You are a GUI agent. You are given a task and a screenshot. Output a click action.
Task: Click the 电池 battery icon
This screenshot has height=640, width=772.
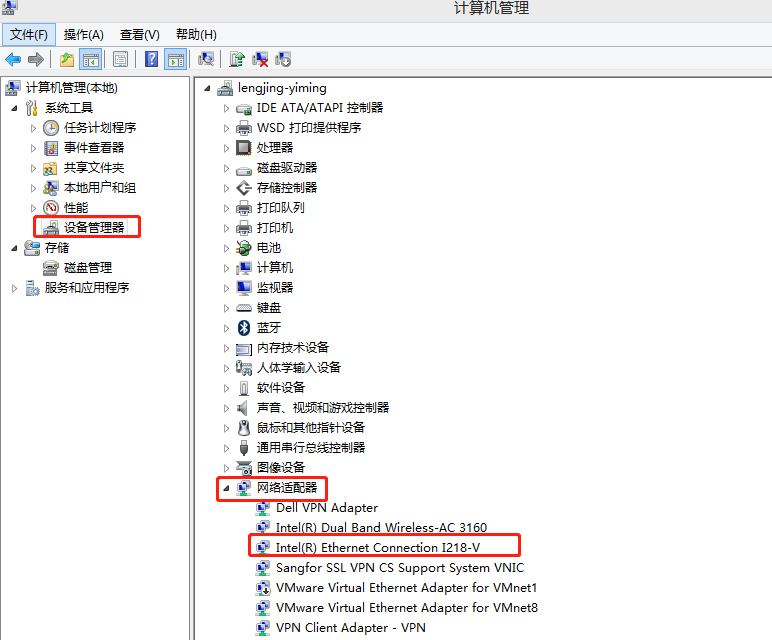244,248
